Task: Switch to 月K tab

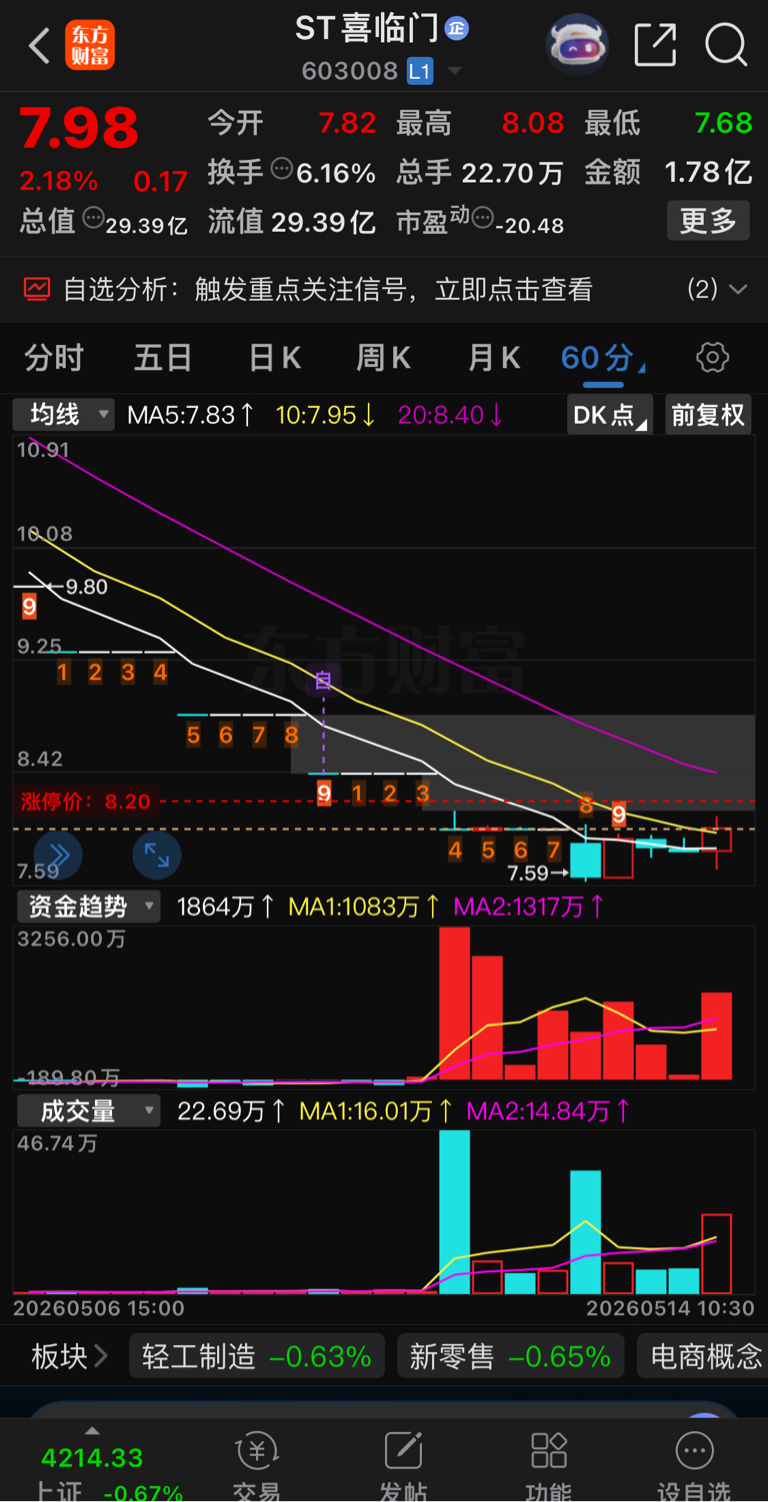Action: [x=494, y=358]
